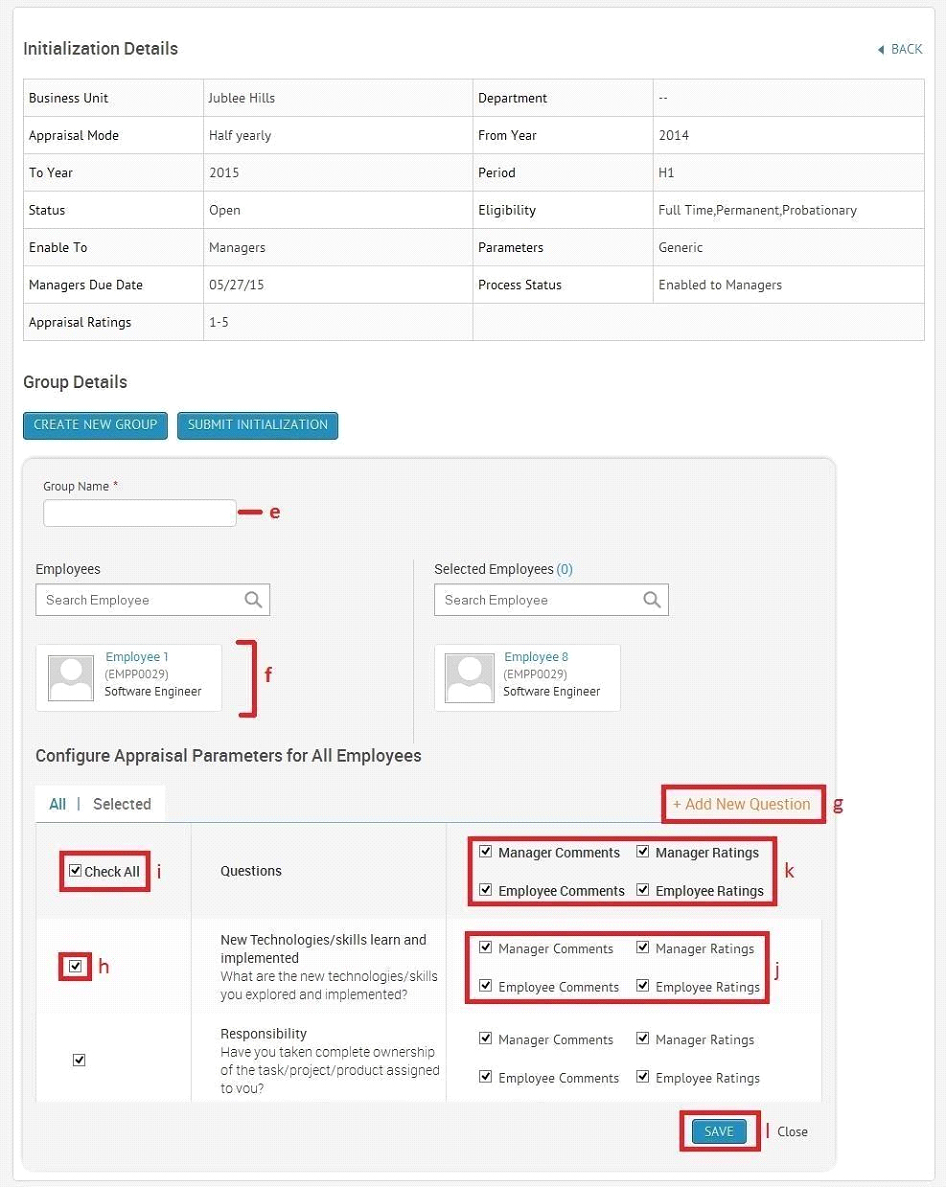Click 'Responsibility' question title
Screen dimensions: 946x1187
pos(263,1034)
